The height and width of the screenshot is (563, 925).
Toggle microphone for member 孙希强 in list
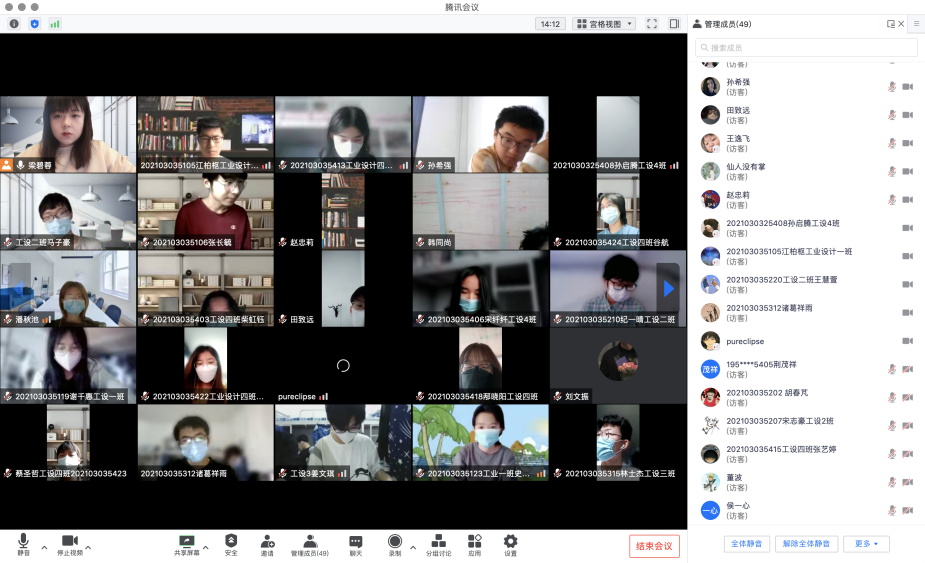click(891, 87)
